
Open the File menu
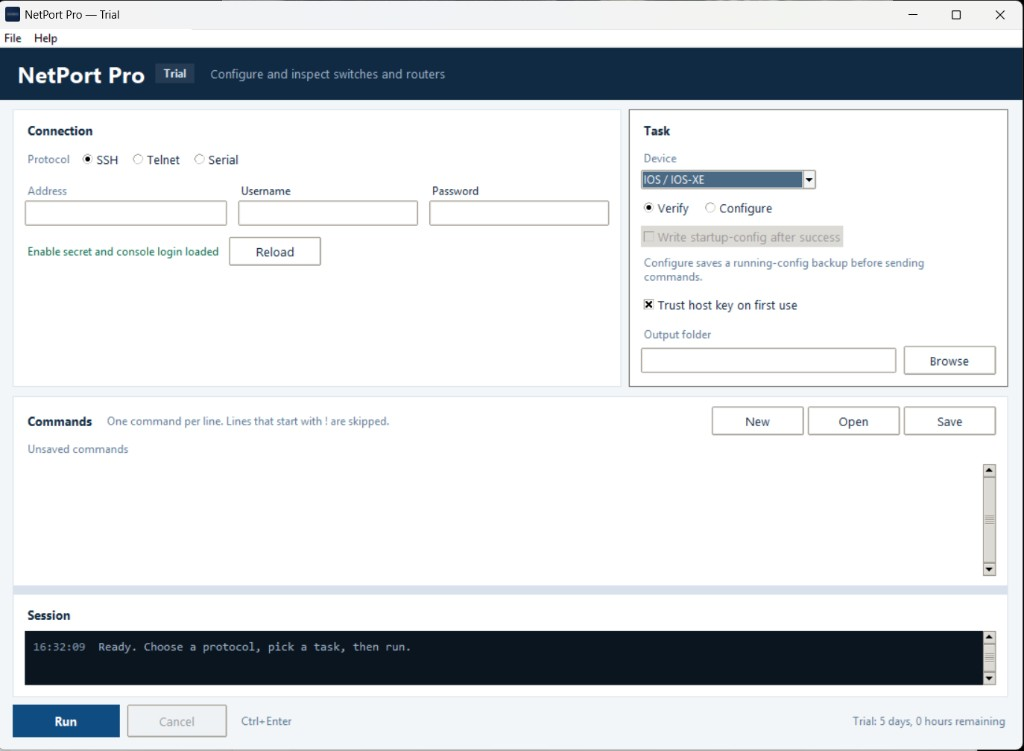click(12, 38)
